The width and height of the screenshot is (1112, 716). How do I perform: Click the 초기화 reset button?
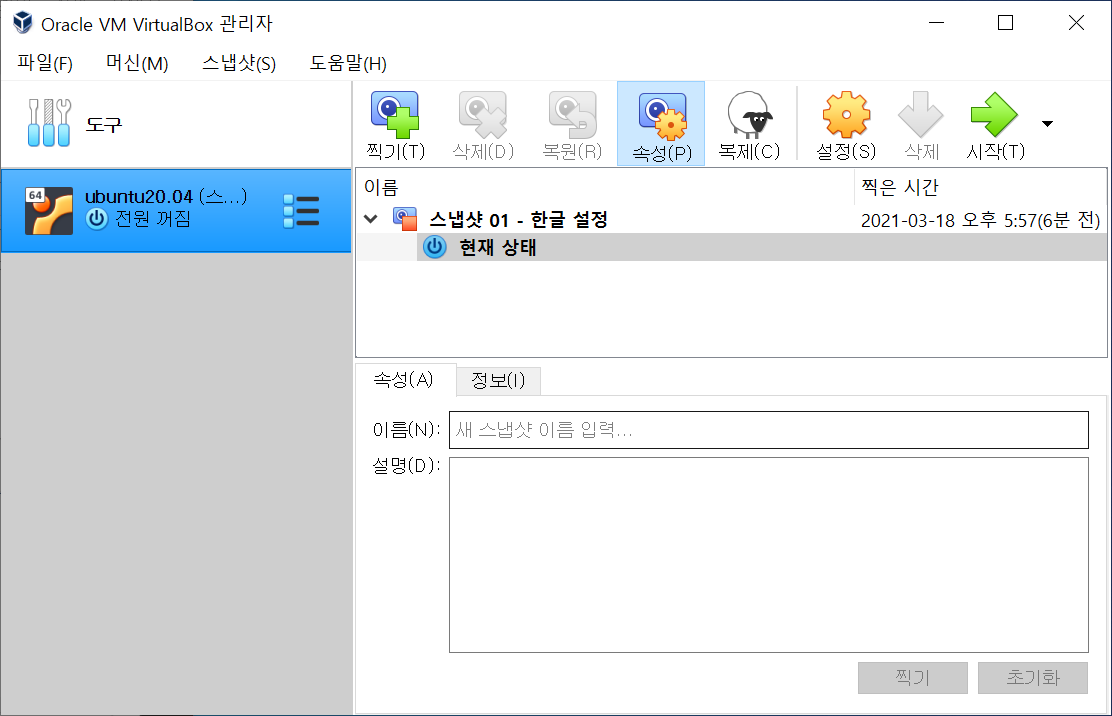click(x=1033, y=678)
